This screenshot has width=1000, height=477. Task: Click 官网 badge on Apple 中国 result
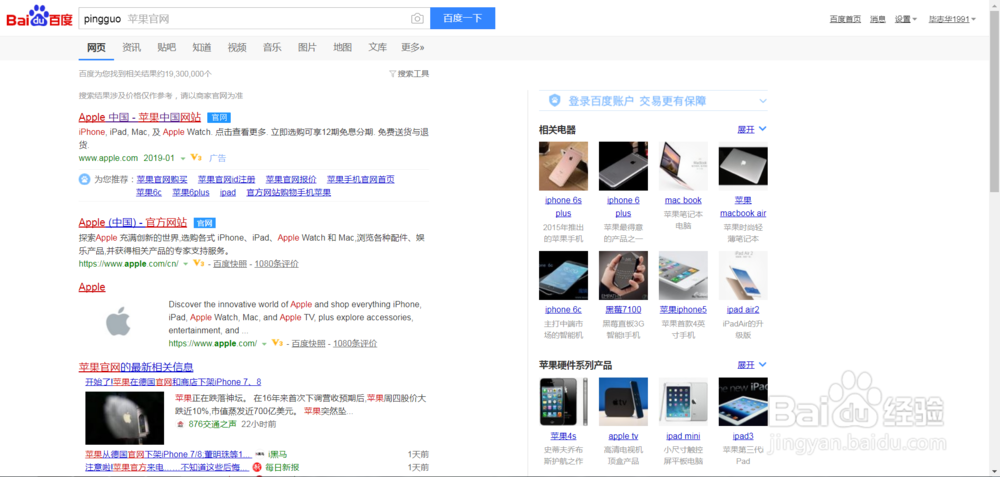[x=219, y=117]
